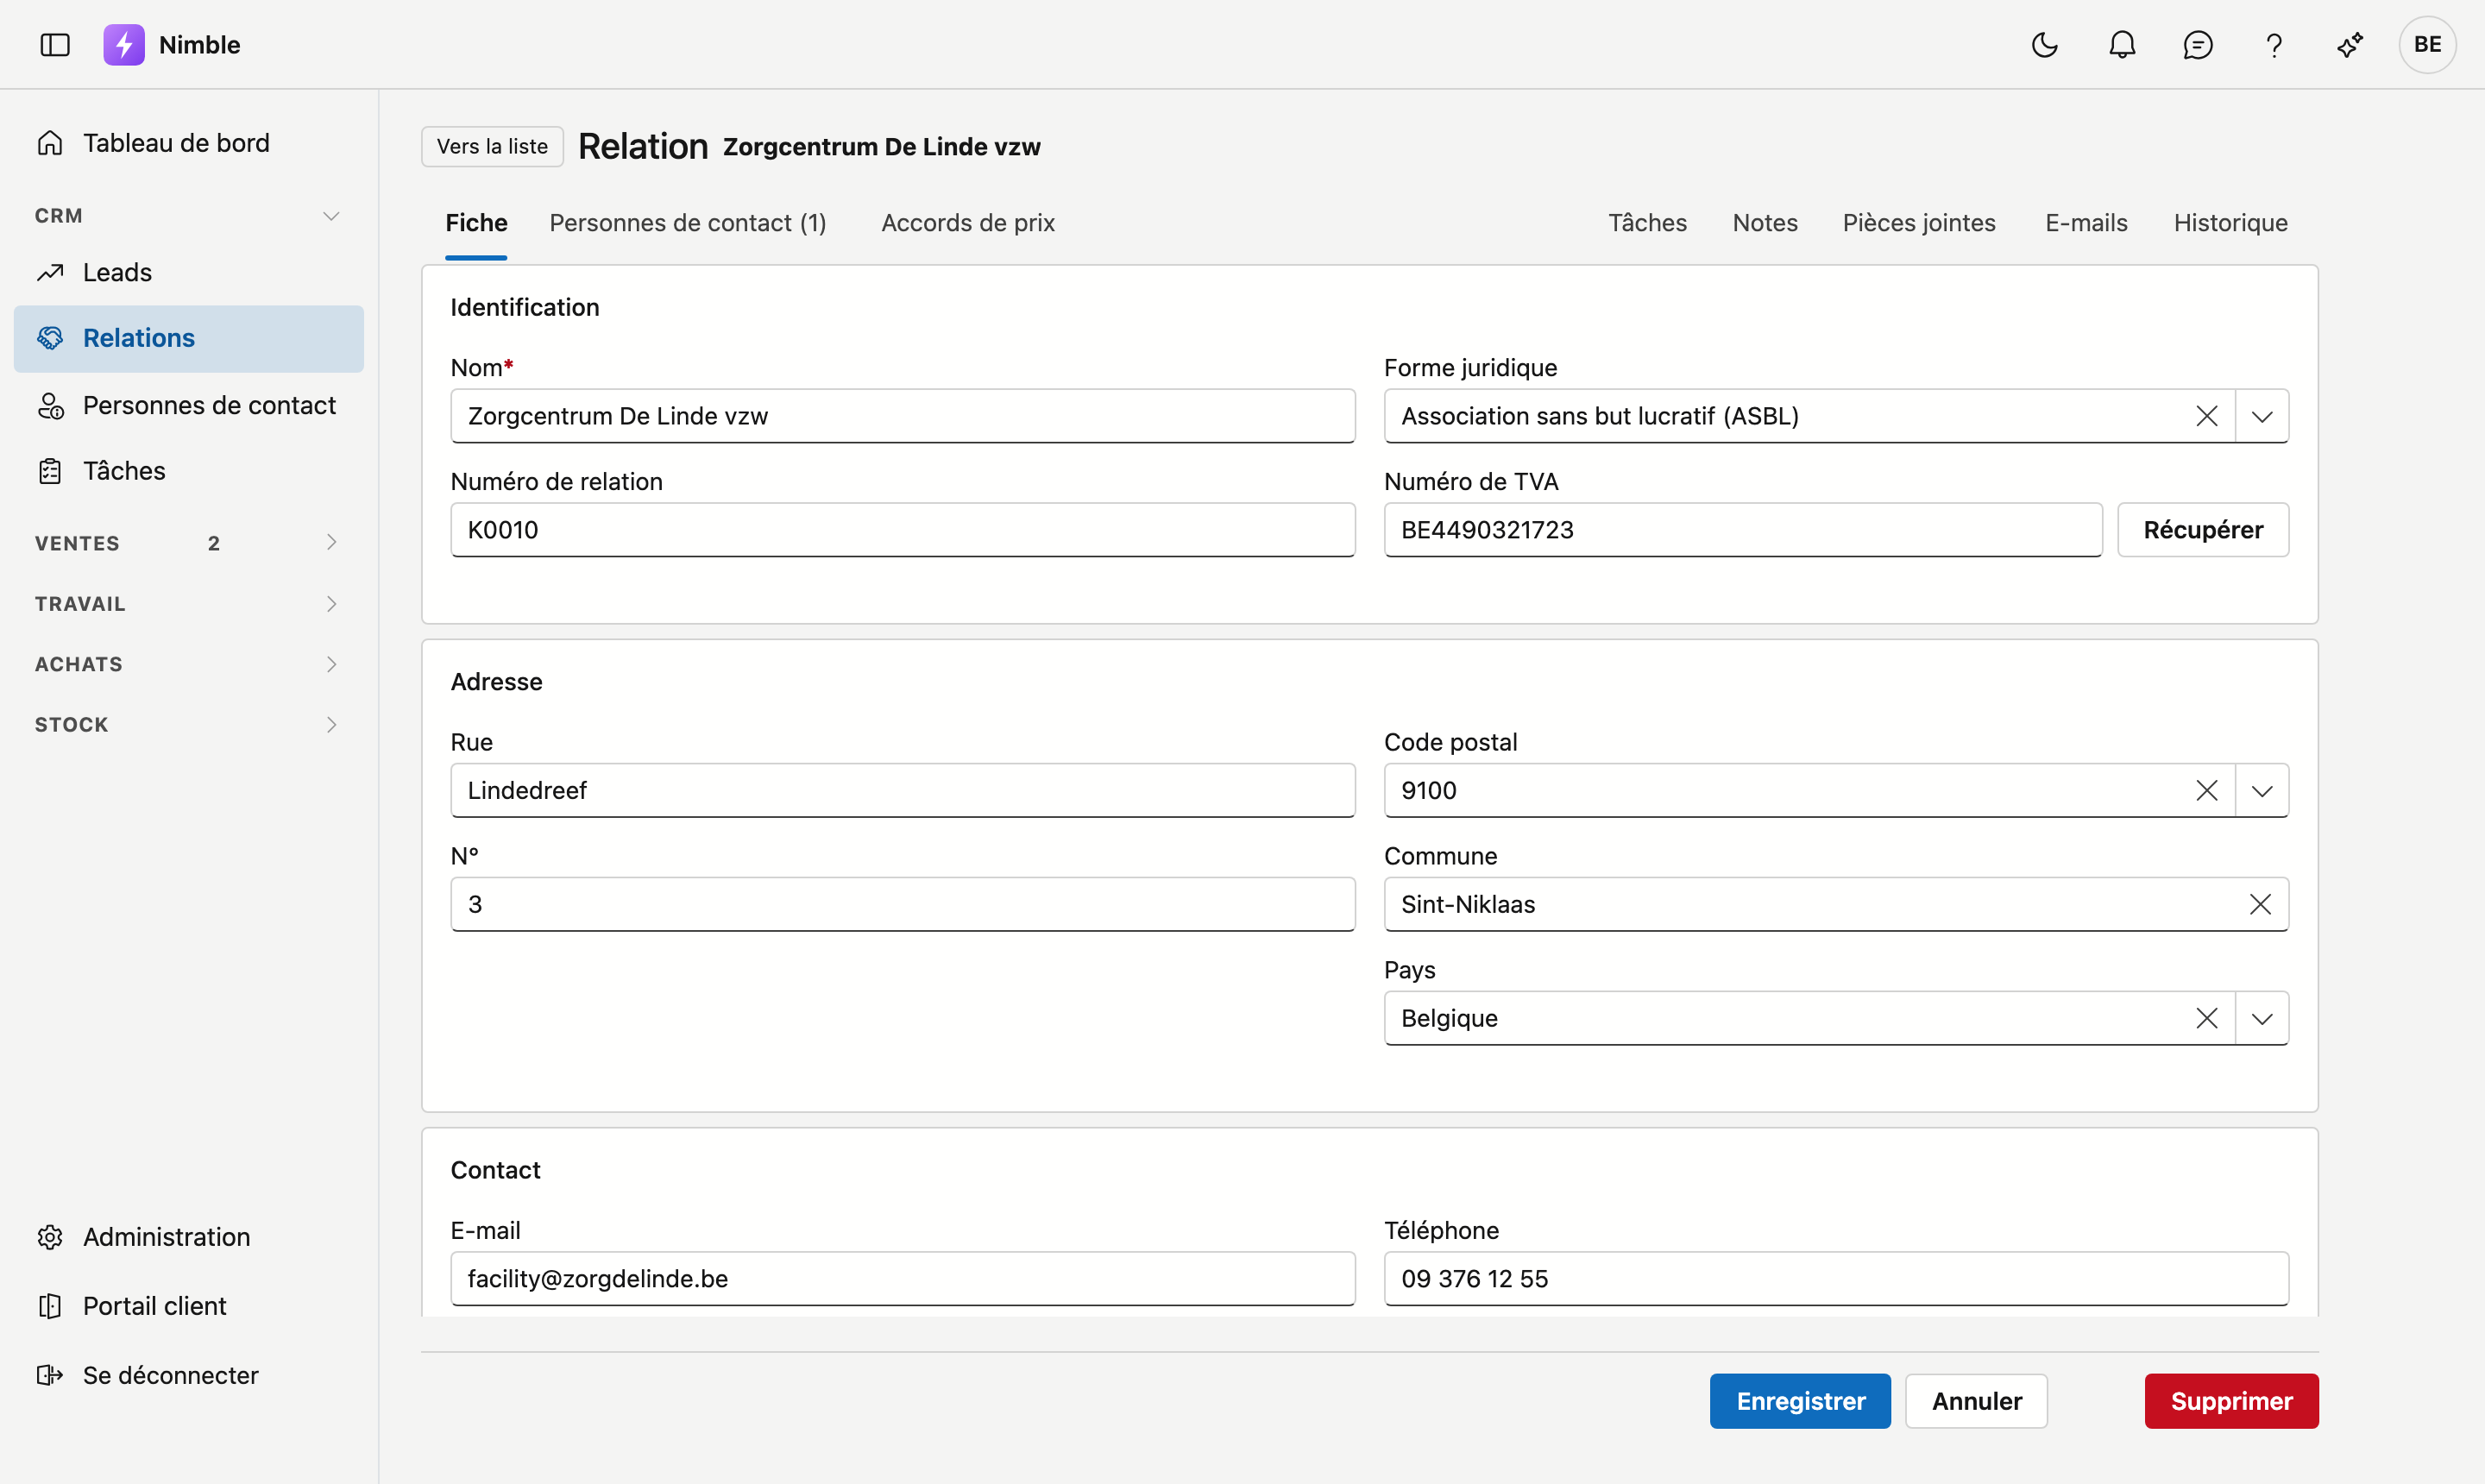Screen dimensions: 2485x1484
Task: Collapse the CRM section
Action: click(331, 216)
